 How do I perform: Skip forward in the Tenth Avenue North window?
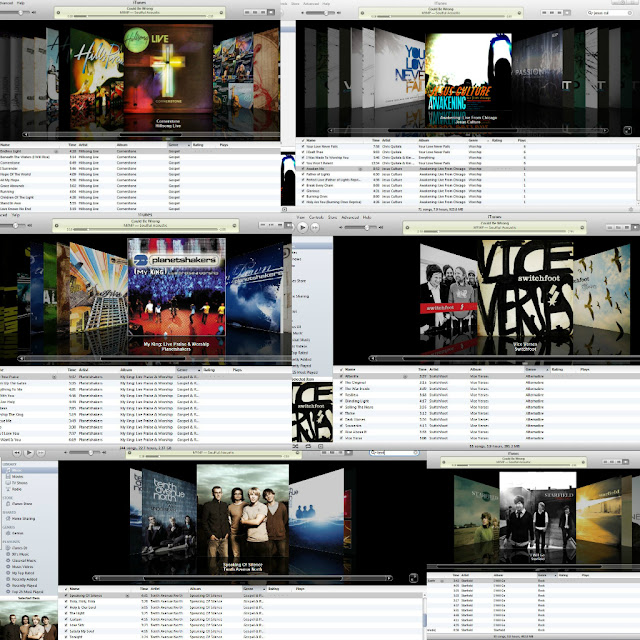[x=41, y=453]
